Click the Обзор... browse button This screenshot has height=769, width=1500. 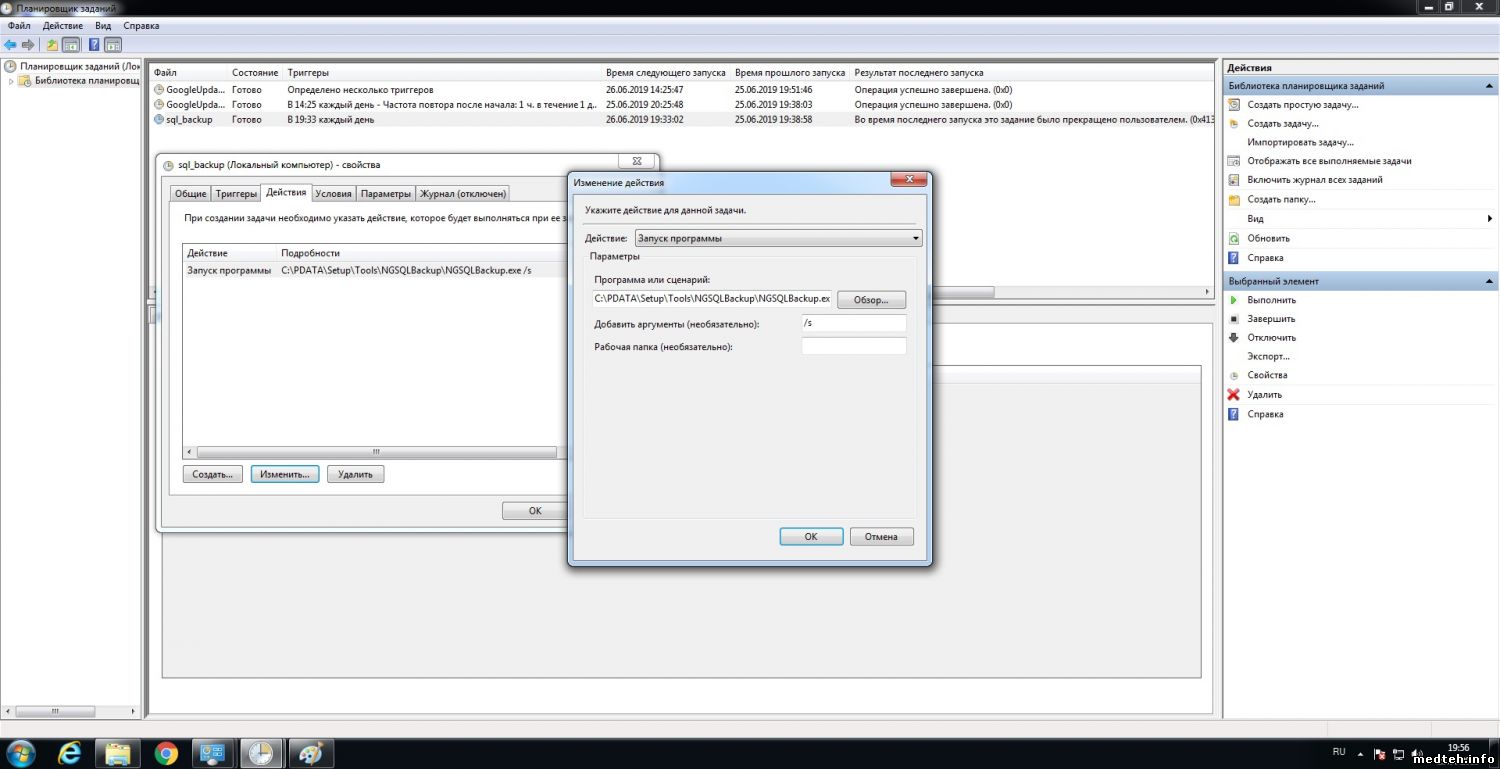(x=870, y=300)
